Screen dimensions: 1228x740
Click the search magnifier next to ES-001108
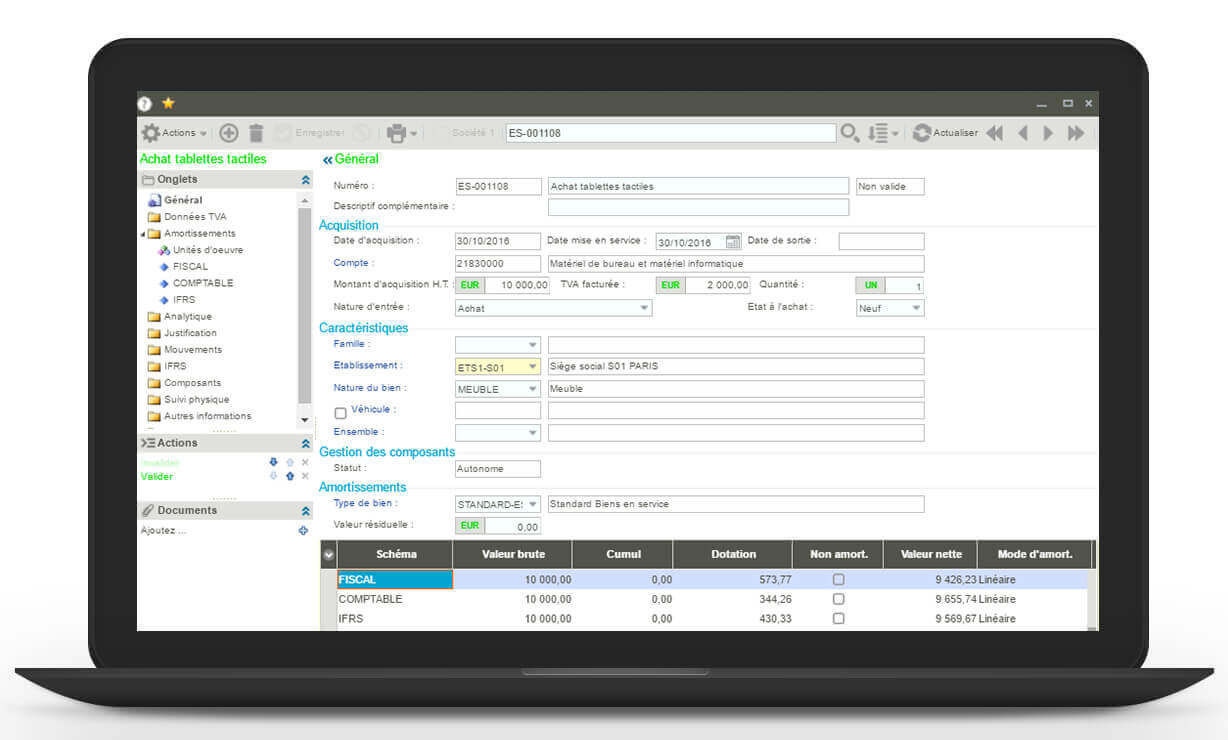click(x=850, y=131)
